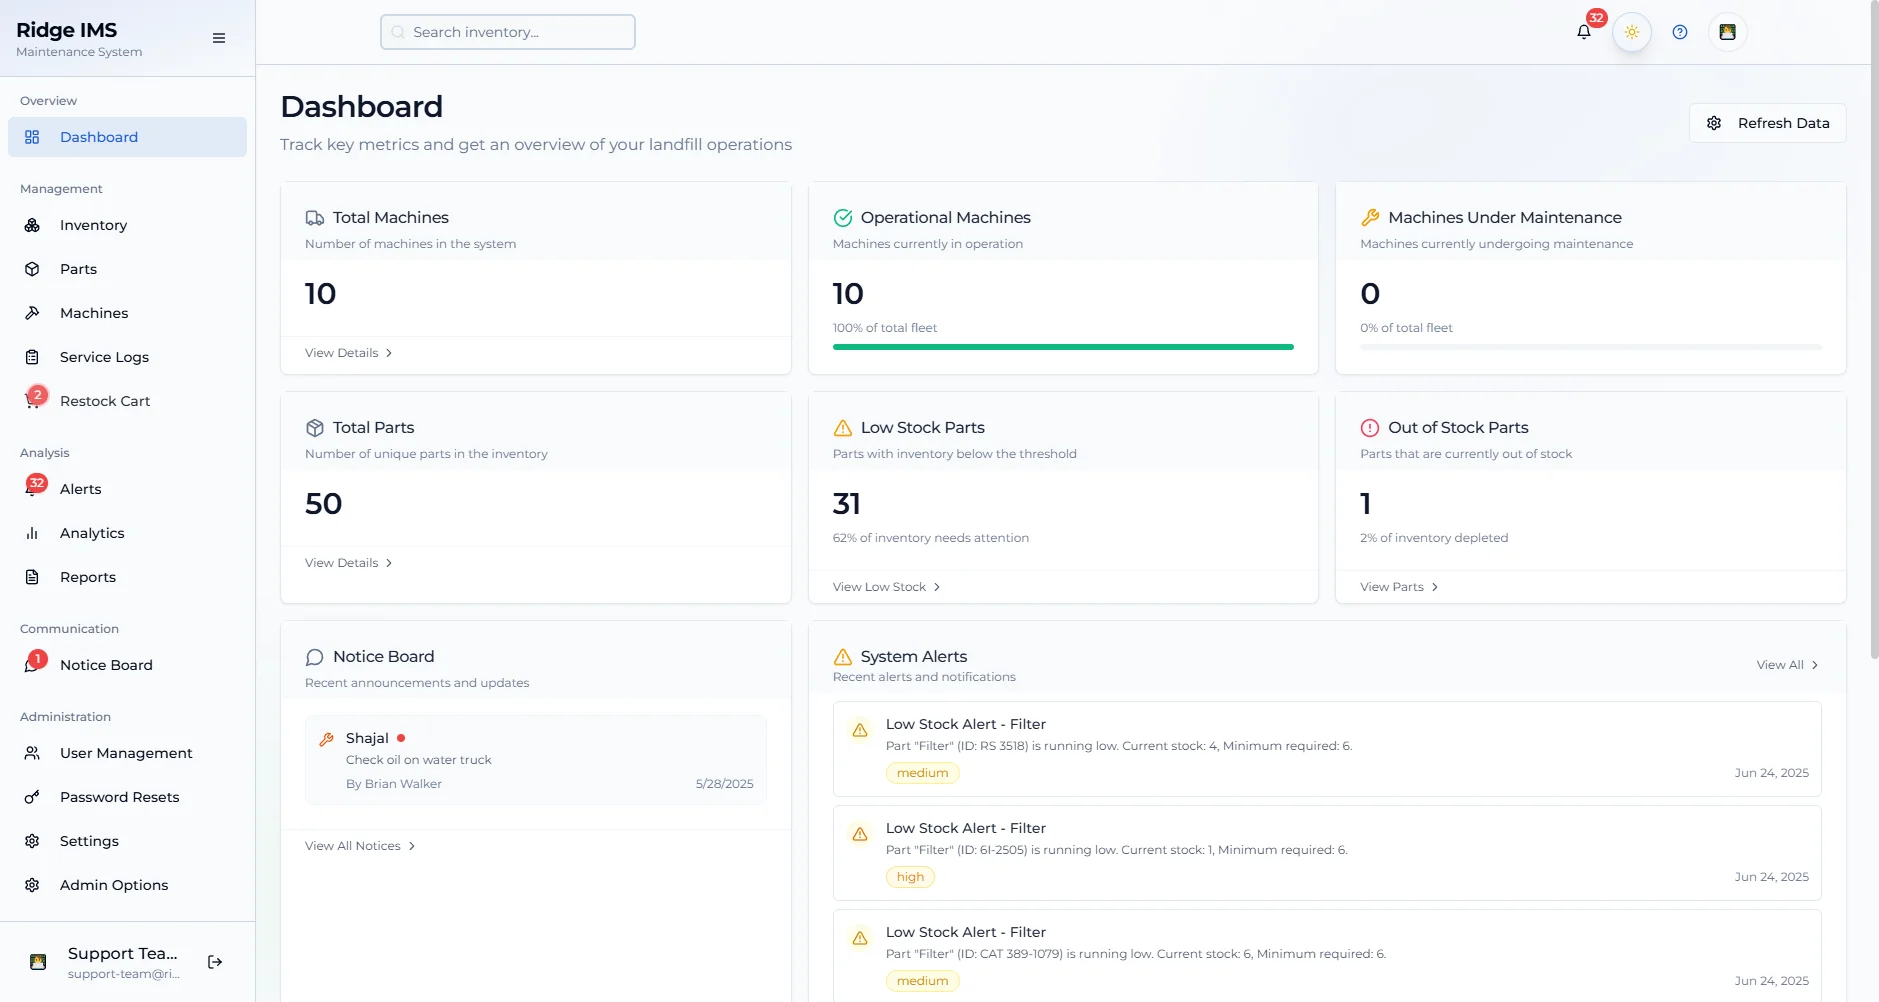This screenshot has height=1002, width=1879.
Task: Open the Restock Cart with 2 items
Action: pos(106,401)
